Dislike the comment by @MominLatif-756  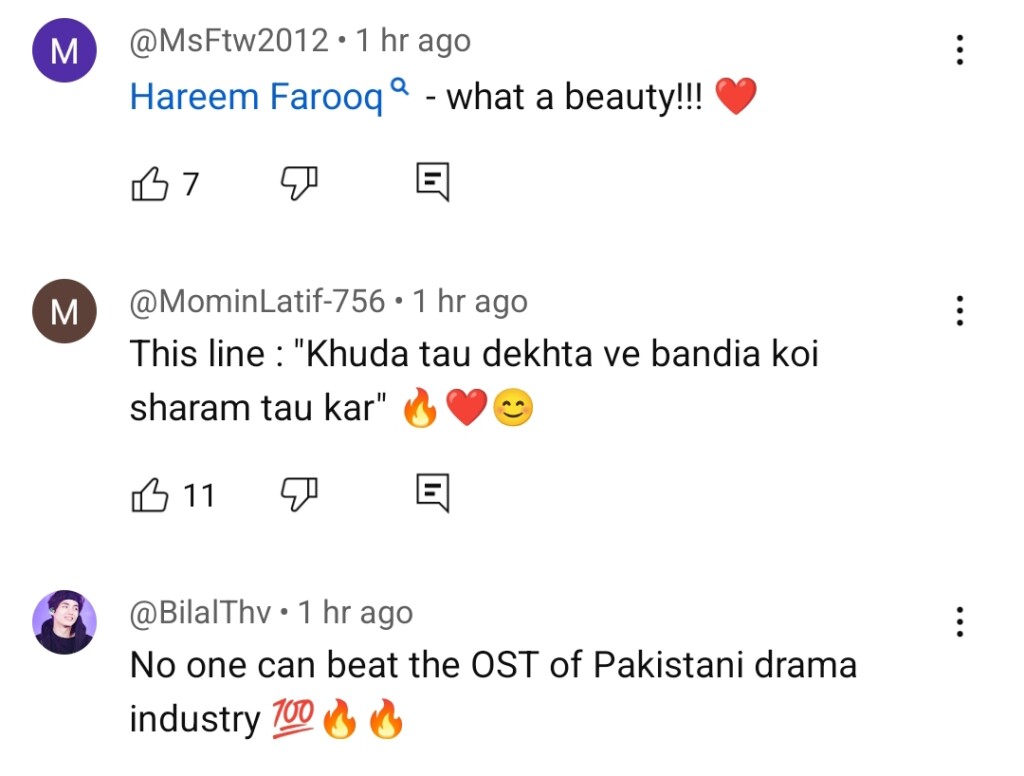pos(297,494)
